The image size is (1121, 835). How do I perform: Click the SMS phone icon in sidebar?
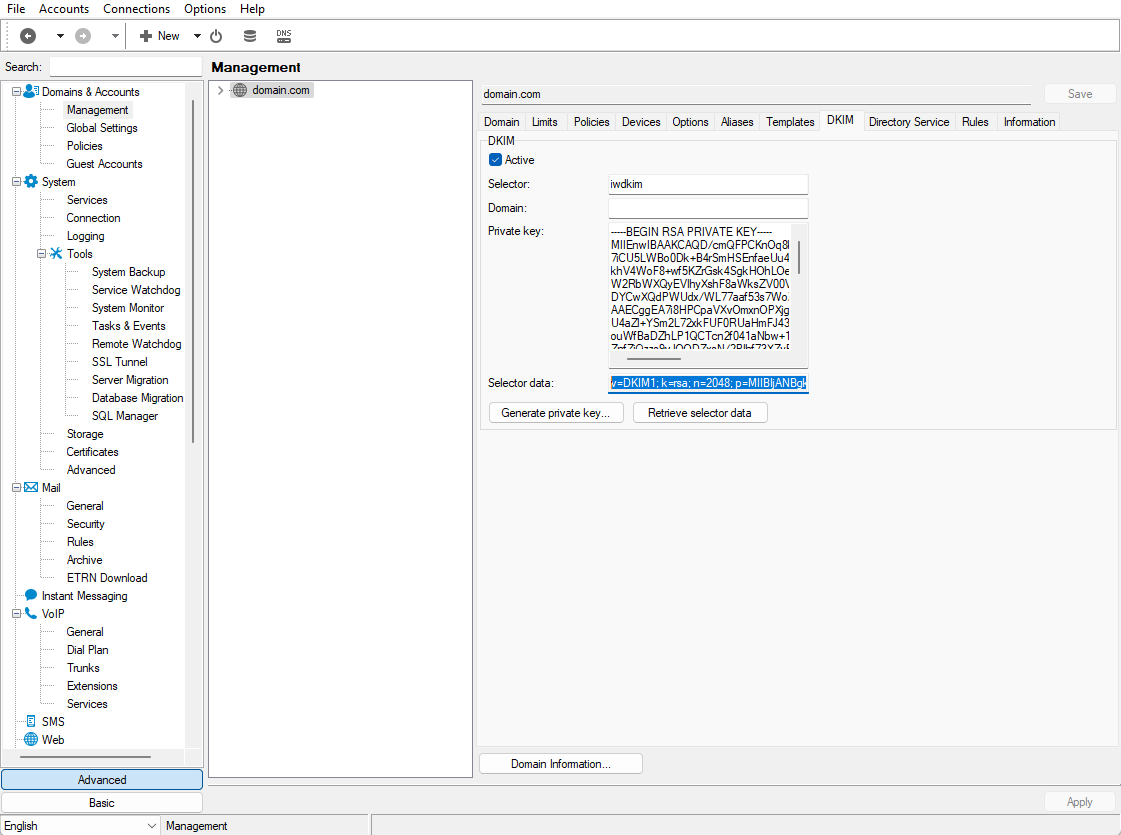31,722
